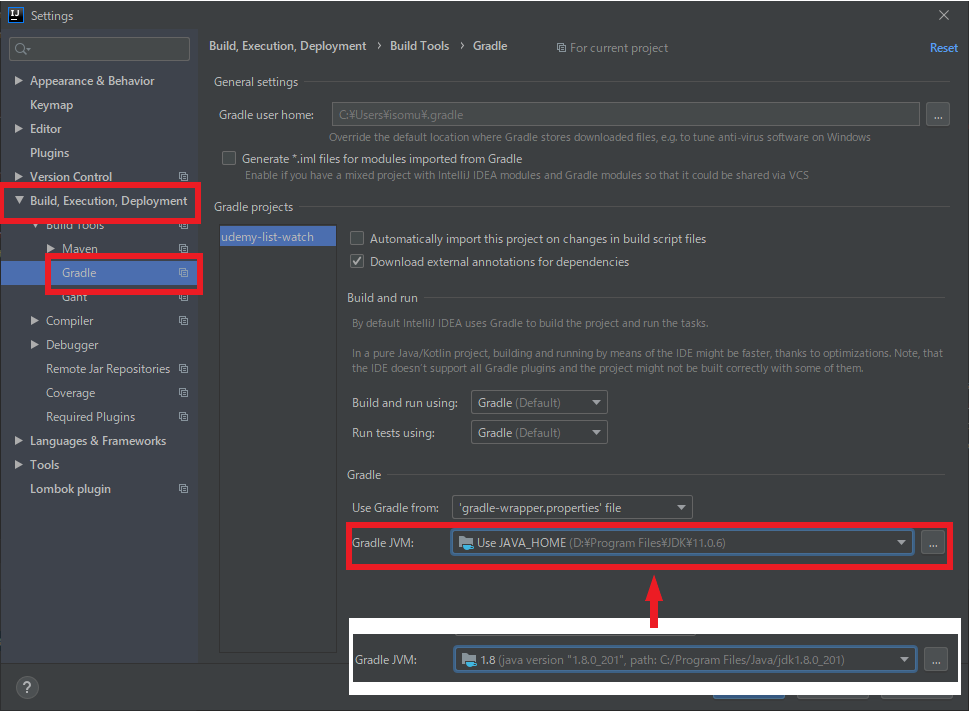Open the 'Build and run using' dropdown
The image size is (970, 712).
tap(539, 403)
